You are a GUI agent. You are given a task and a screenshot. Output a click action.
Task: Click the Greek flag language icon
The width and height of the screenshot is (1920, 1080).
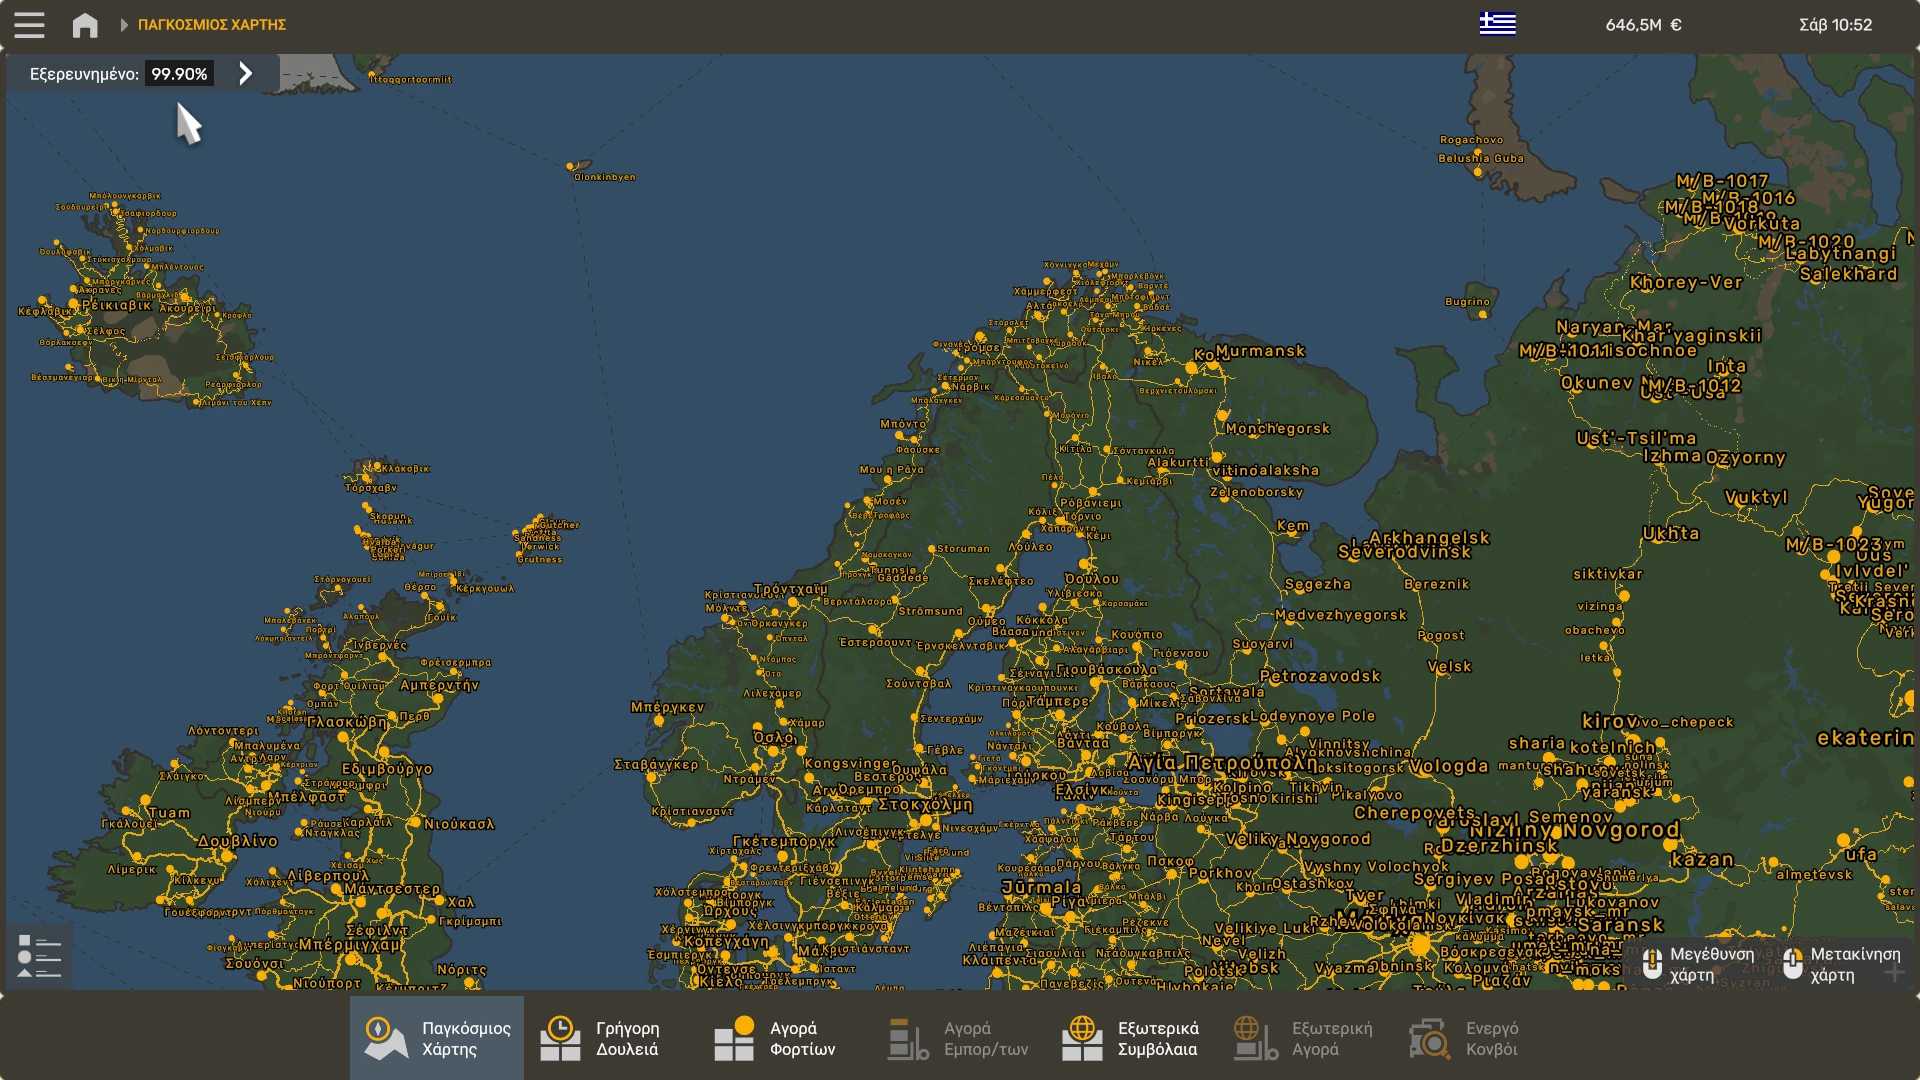pos(1497,24)
